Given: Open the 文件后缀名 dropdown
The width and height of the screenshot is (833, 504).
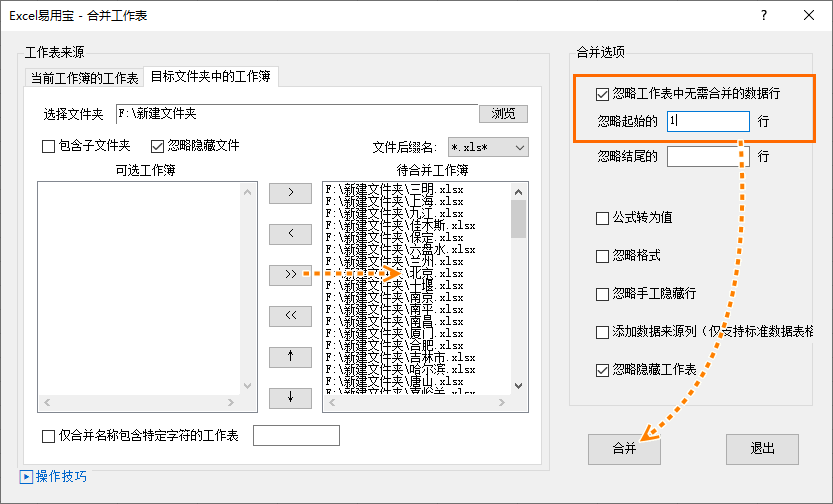Looking at the screenshot, I should (488, 147).
